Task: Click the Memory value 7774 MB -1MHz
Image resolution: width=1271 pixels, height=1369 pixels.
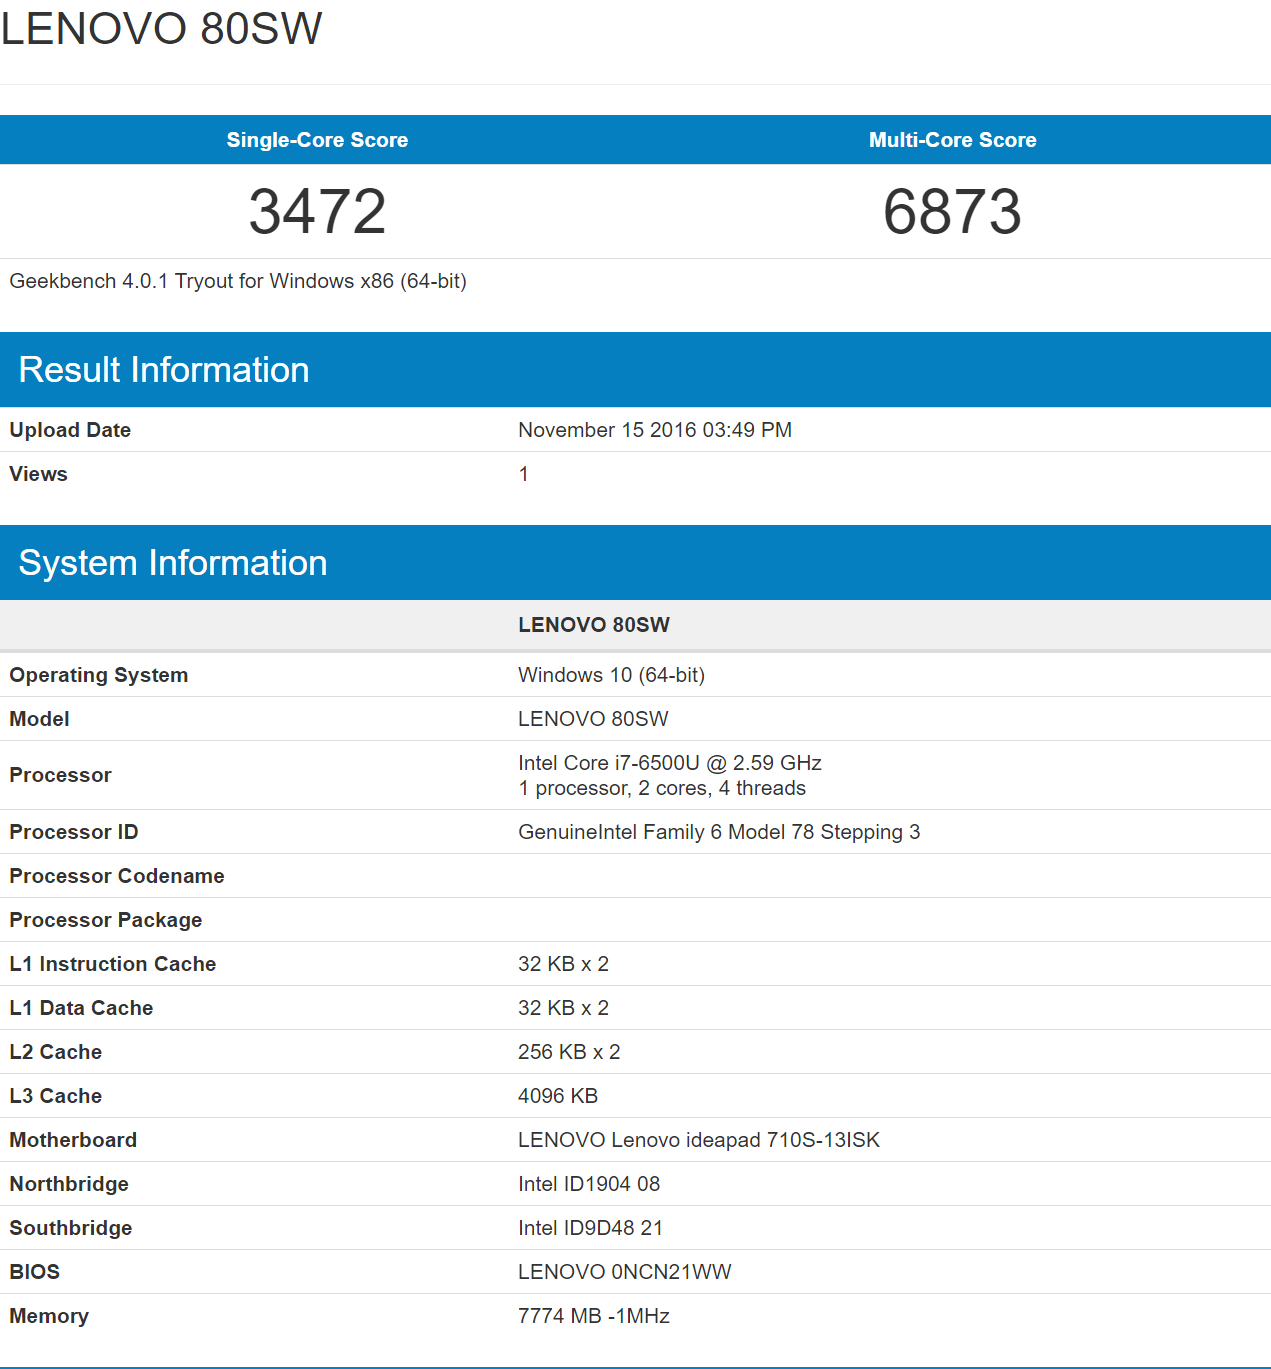Action: pyautogui.click(x=594, y=1316)
